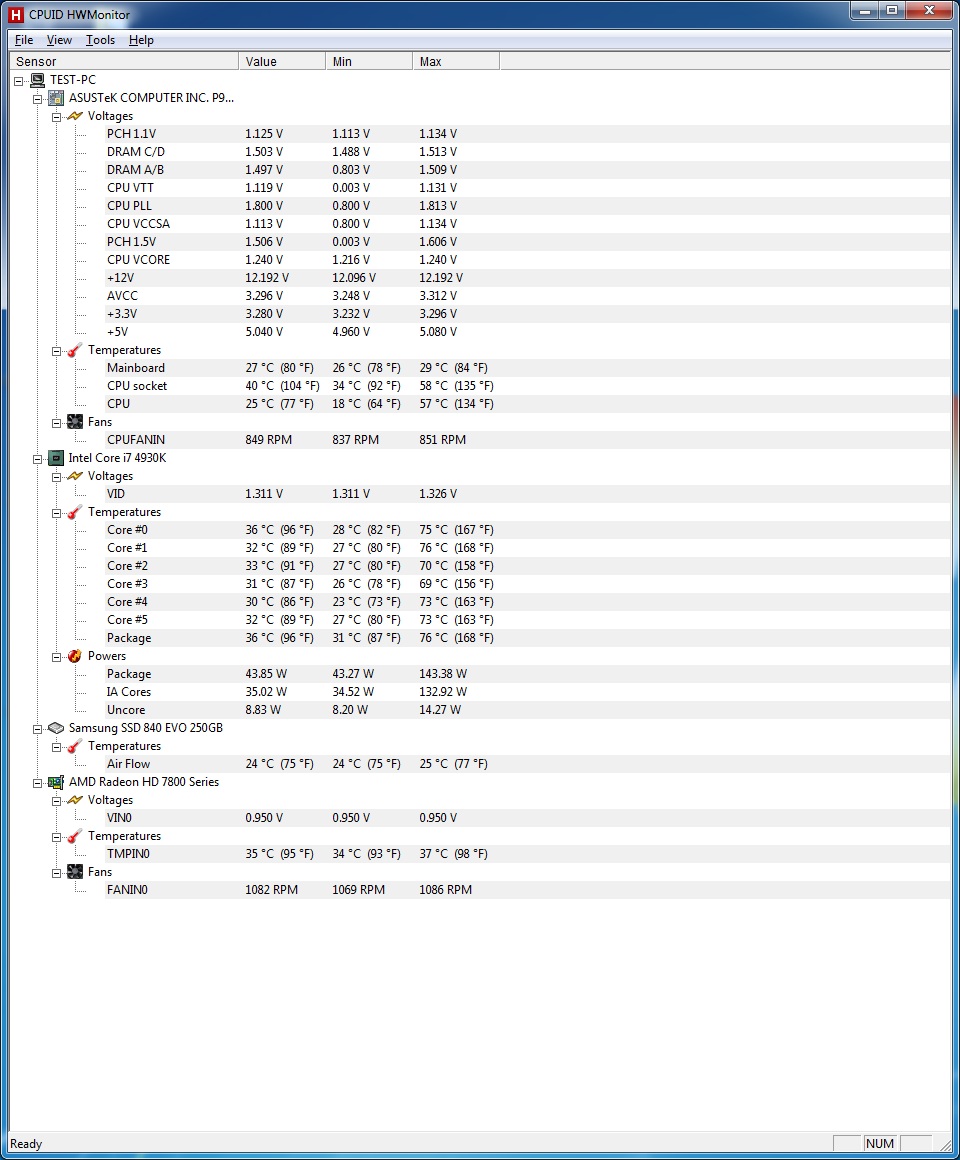This screenshot has height=1160, width=960.
Task: Collapse the AMD Radeon Fans group
Action: pos(56,873)
